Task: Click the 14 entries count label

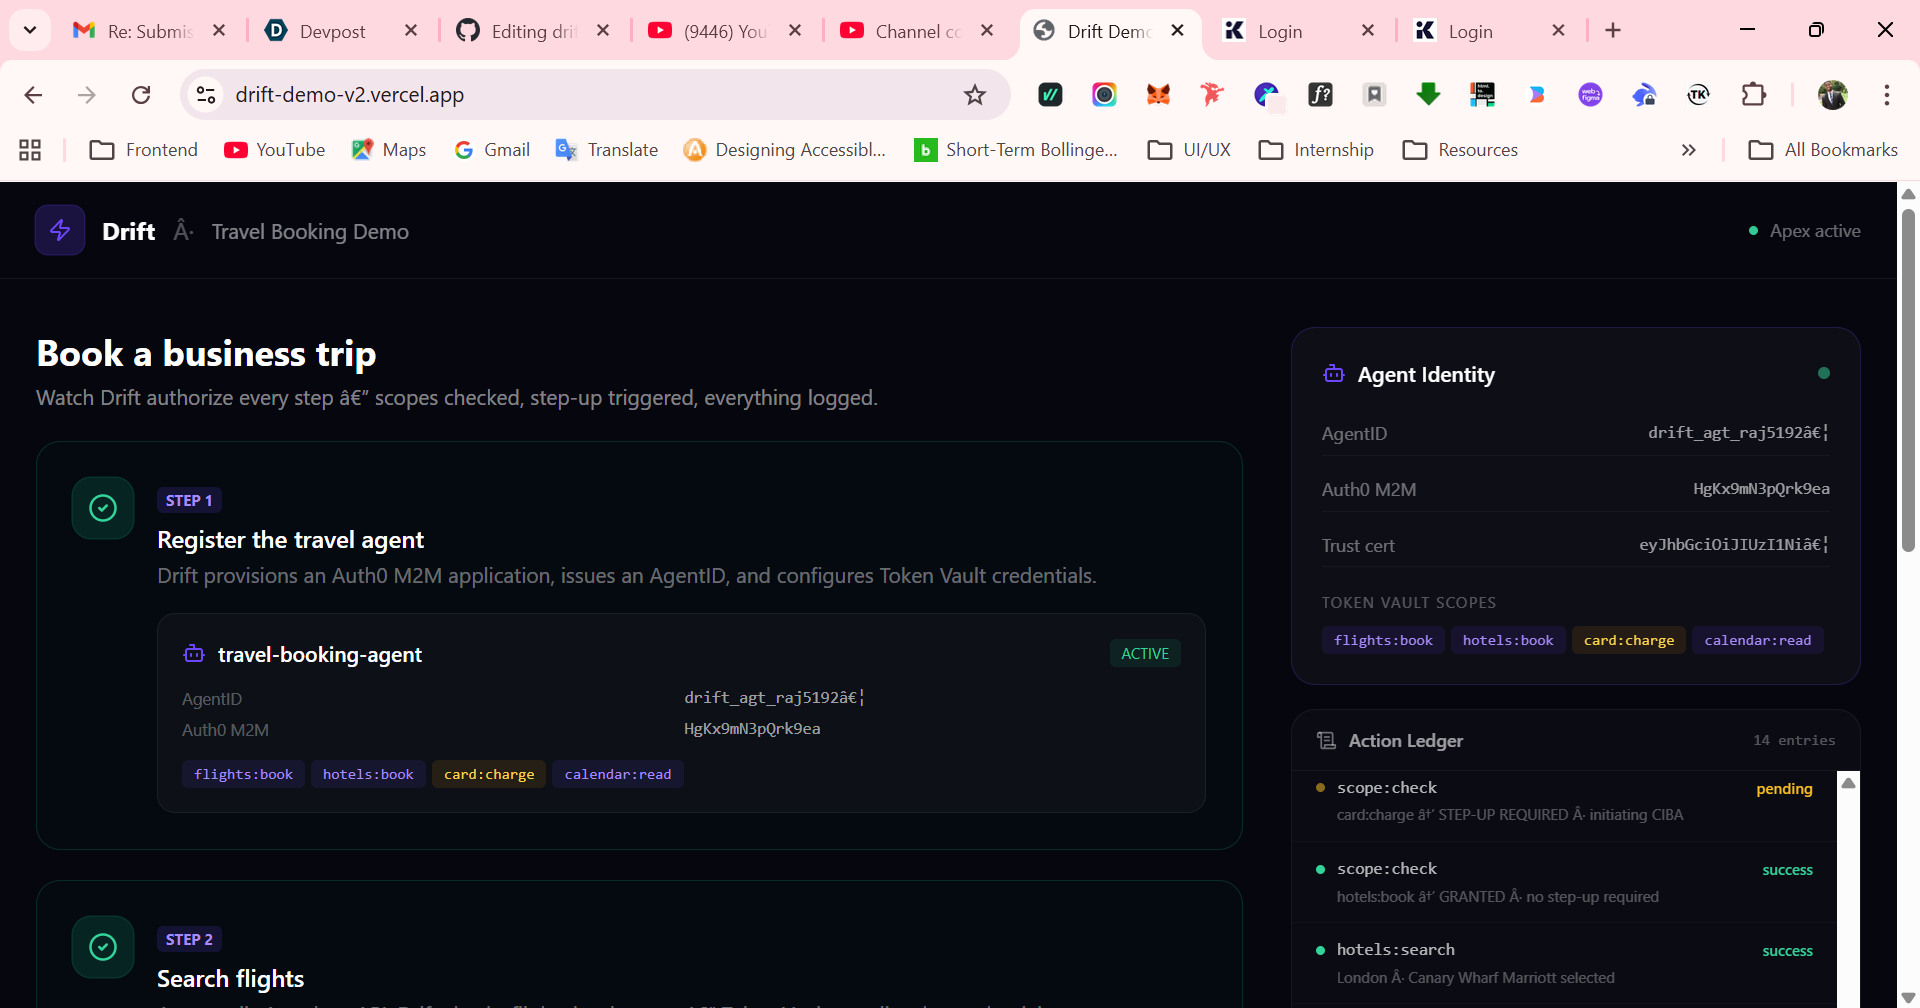Action: click(x=1794, y=741)
